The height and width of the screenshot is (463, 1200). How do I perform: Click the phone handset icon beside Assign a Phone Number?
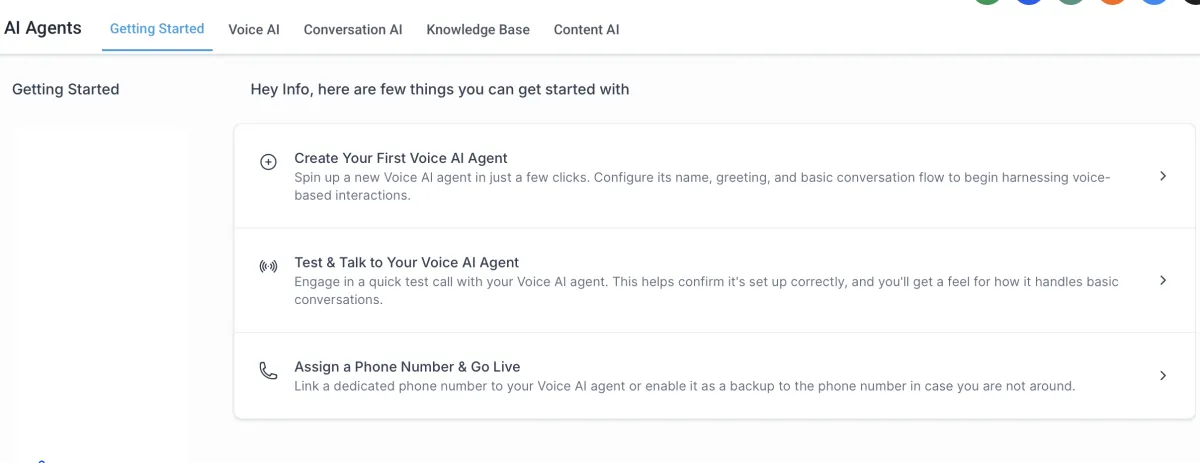coord(268,371)
